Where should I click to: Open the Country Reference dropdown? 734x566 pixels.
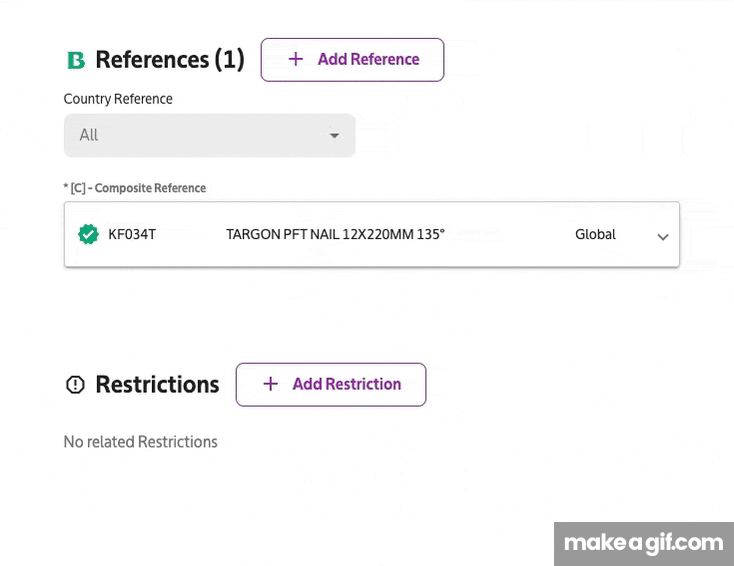coord(209,135)
